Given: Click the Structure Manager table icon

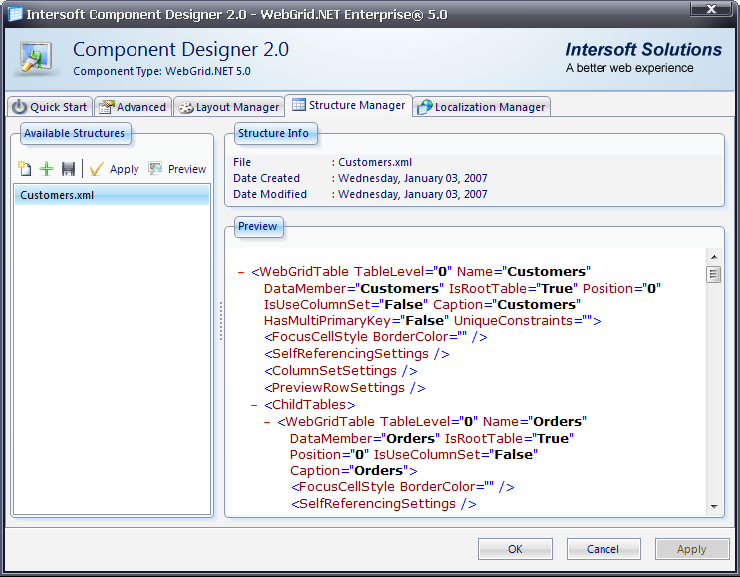Looking at the screenshot, I should pos(298,104).
